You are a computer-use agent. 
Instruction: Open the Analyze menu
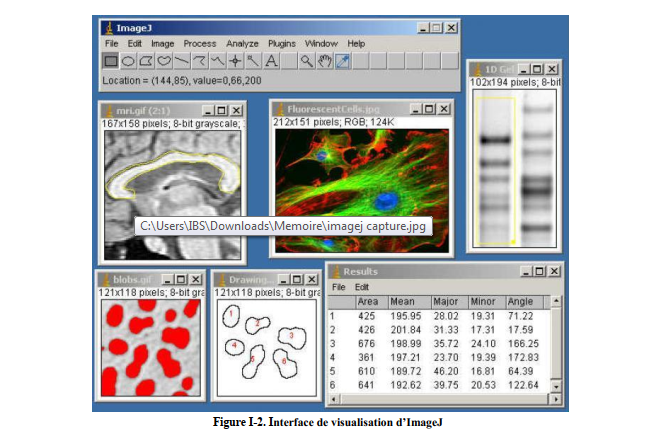pos(242,44)
